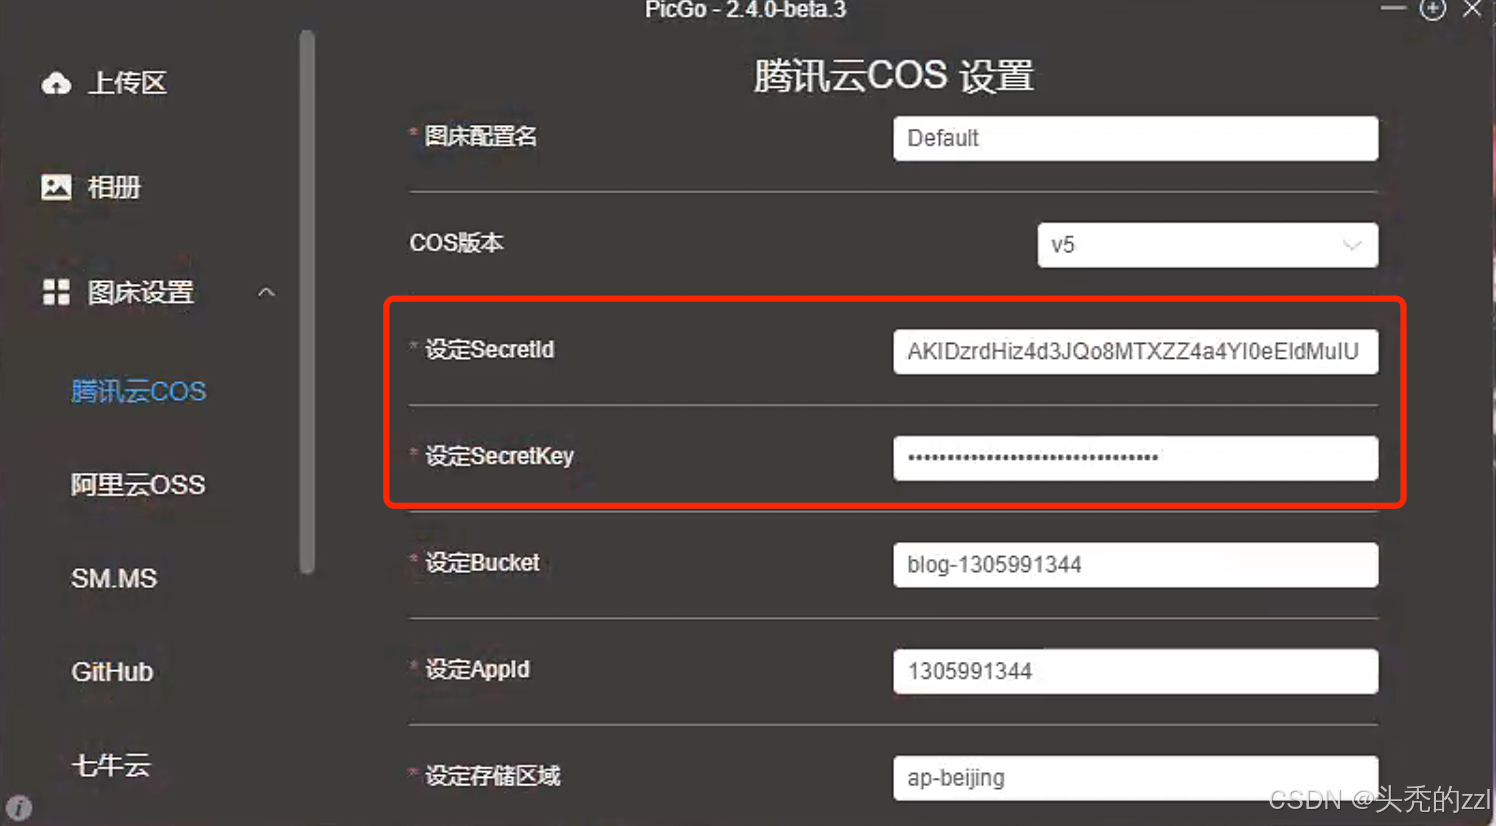1496x826 pixels.
Task: Click the image host settings grid icon
Action: [x=56, y=292]
